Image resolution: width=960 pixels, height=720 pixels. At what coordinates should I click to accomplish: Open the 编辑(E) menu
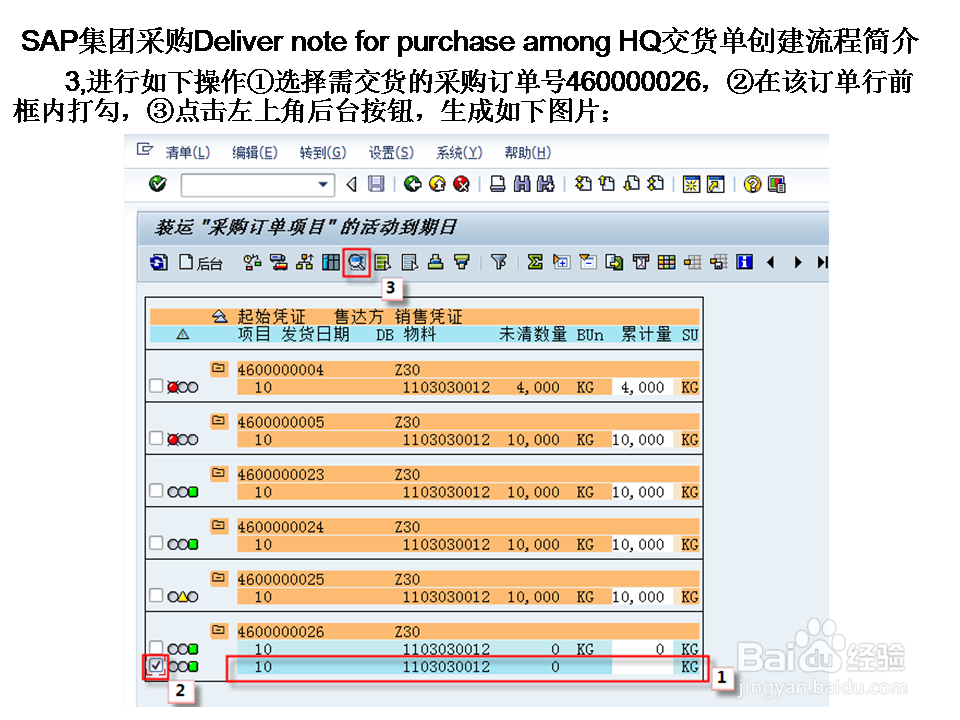[x=255, y=152]
